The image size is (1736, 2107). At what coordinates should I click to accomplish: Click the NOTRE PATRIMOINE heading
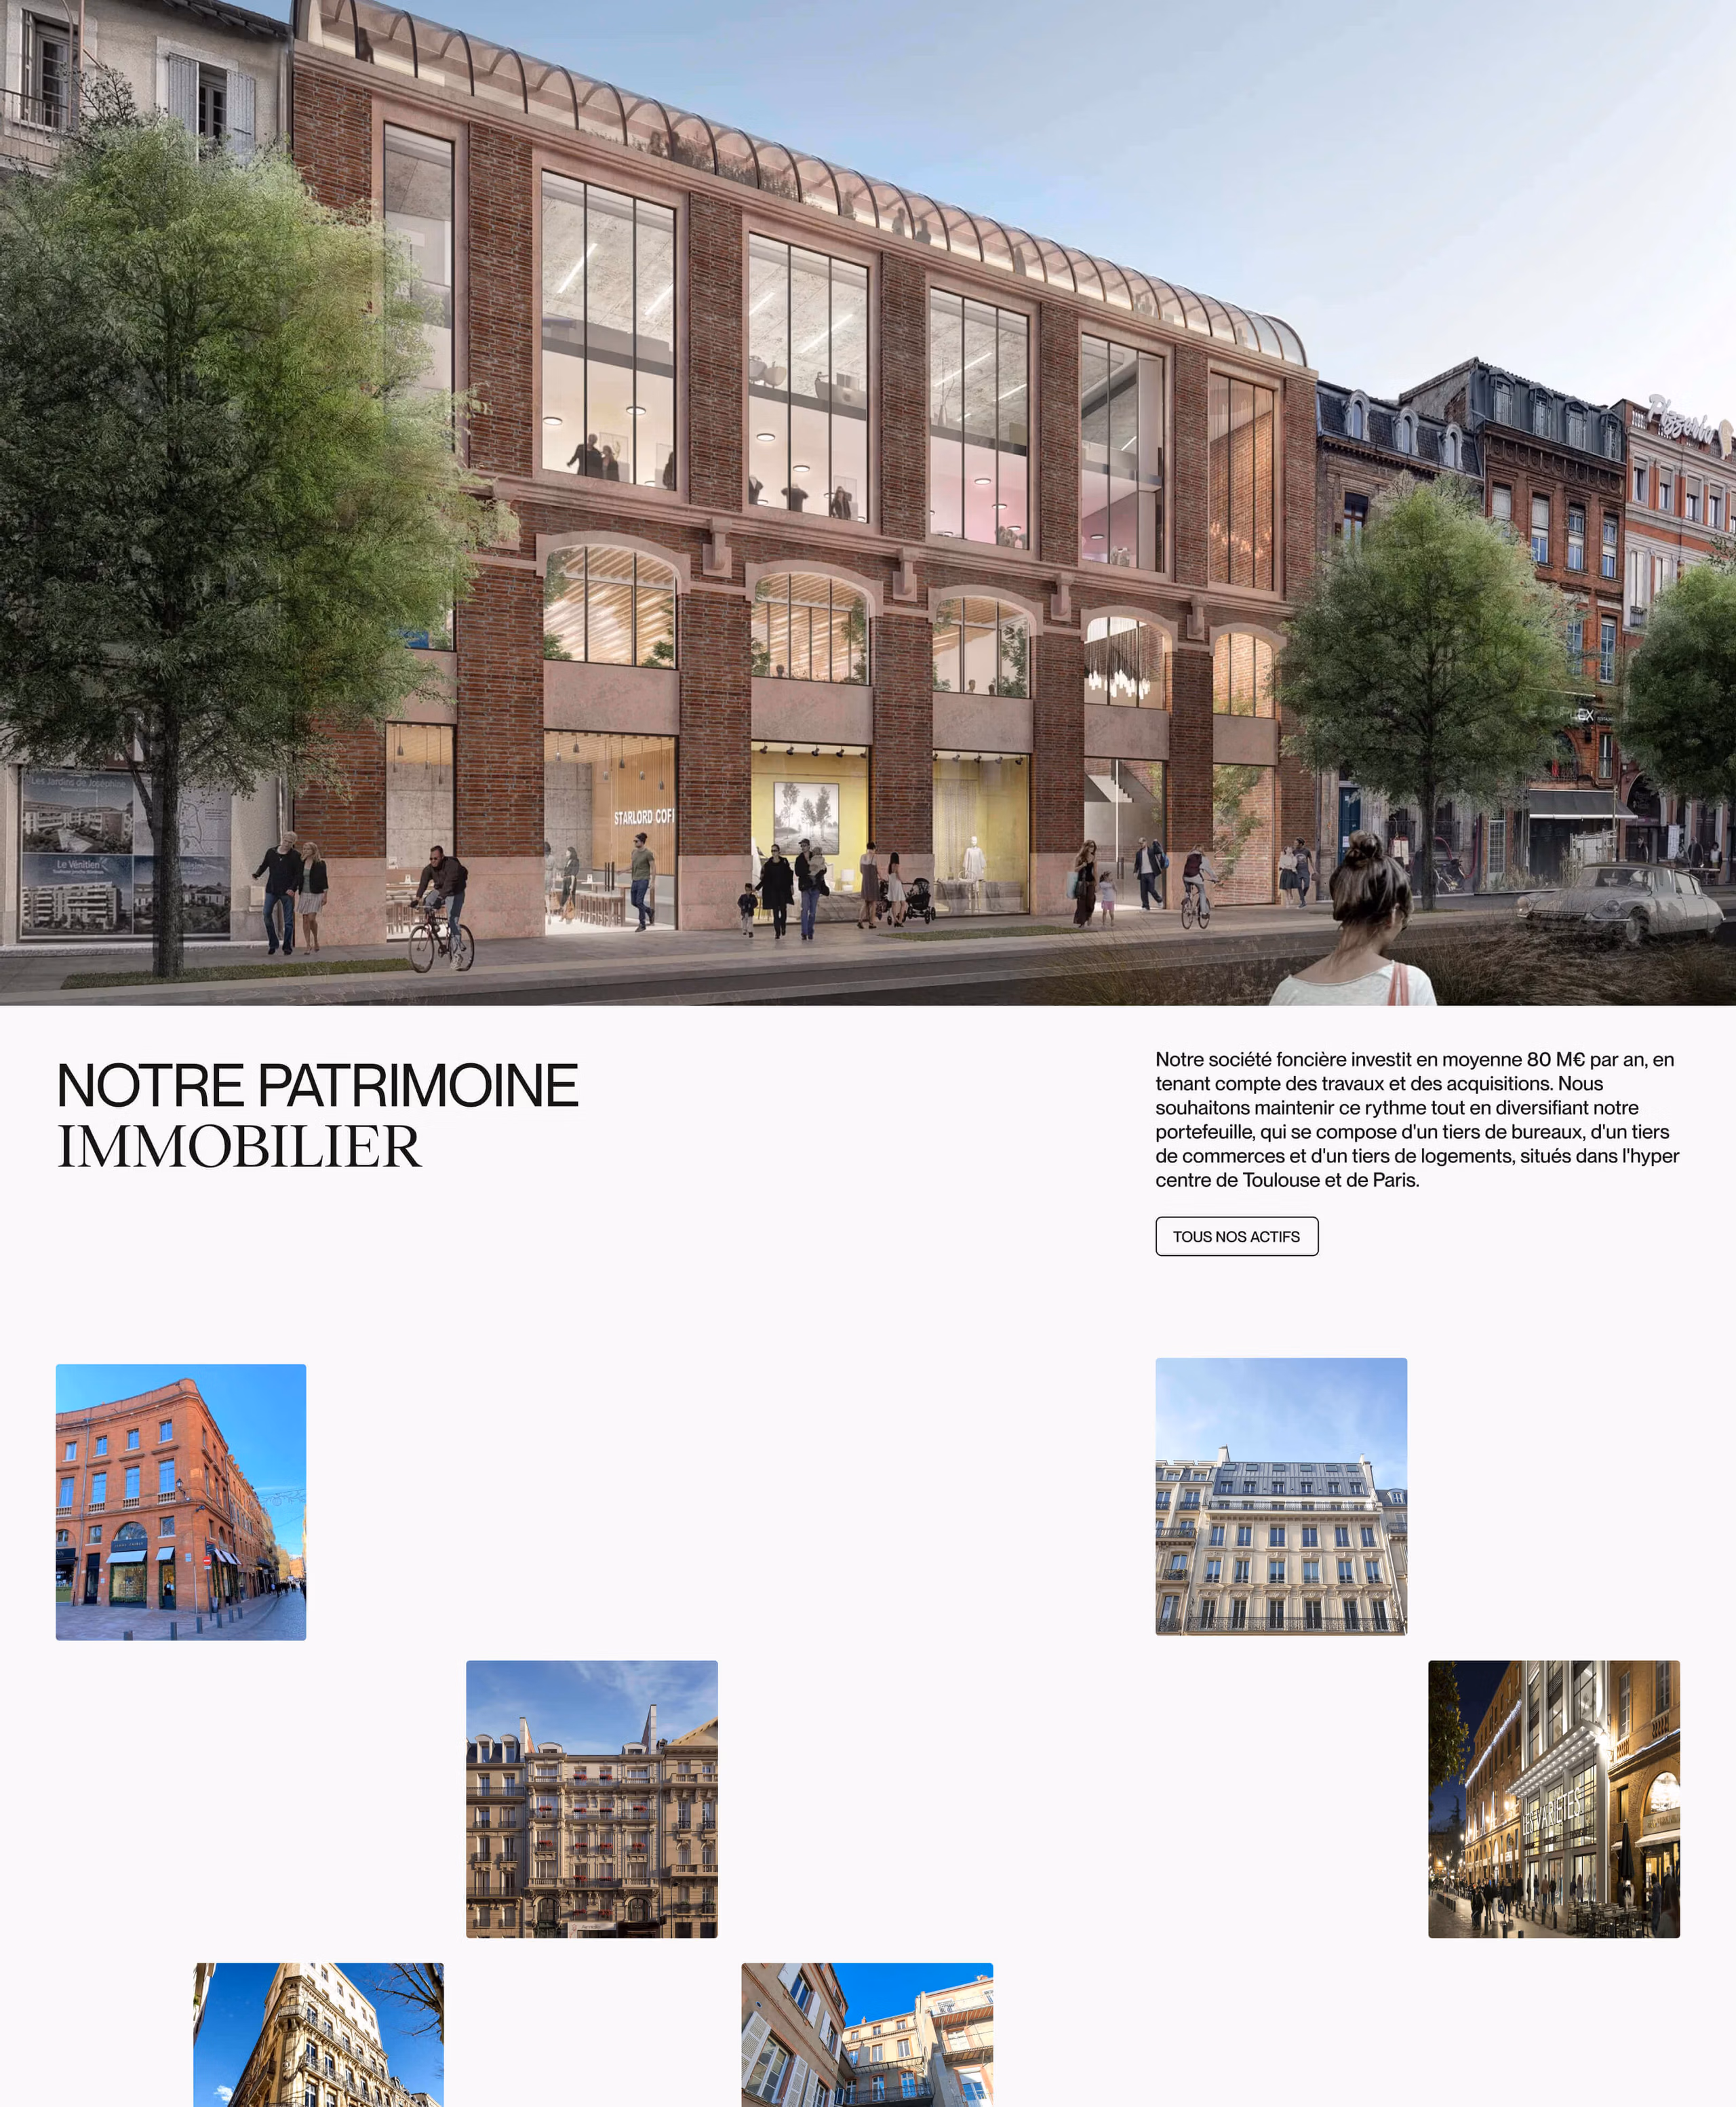(317, 1085)
